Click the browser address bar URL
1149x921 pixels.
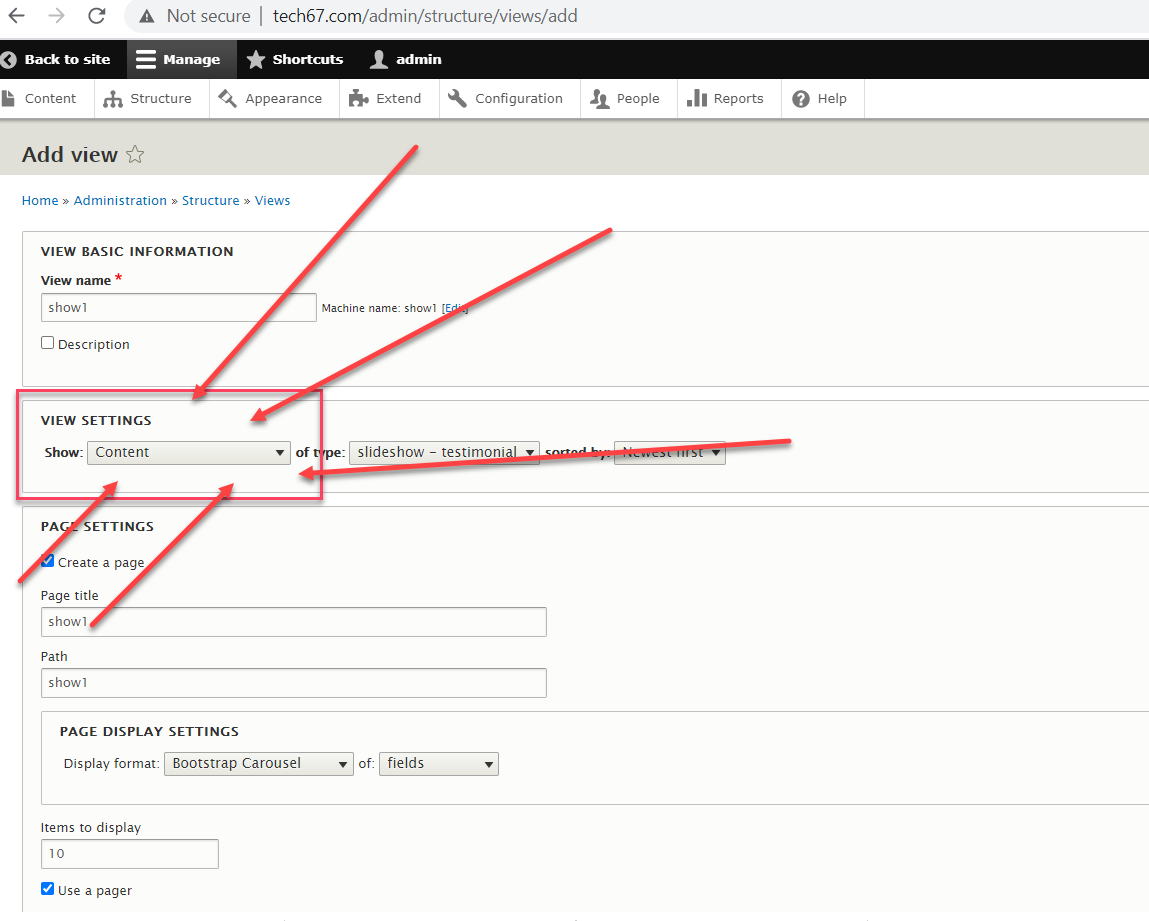click(425, 16)
